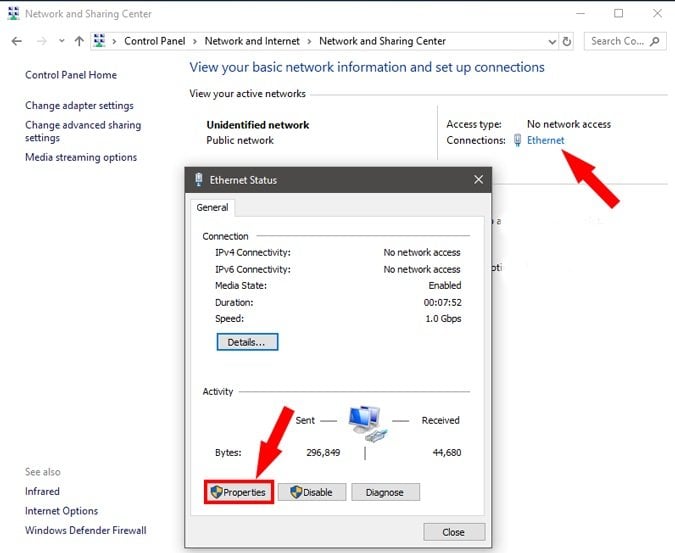Click the Close button in Ethernet Status
Screen dimensions: 675x553
coord(454,532)
